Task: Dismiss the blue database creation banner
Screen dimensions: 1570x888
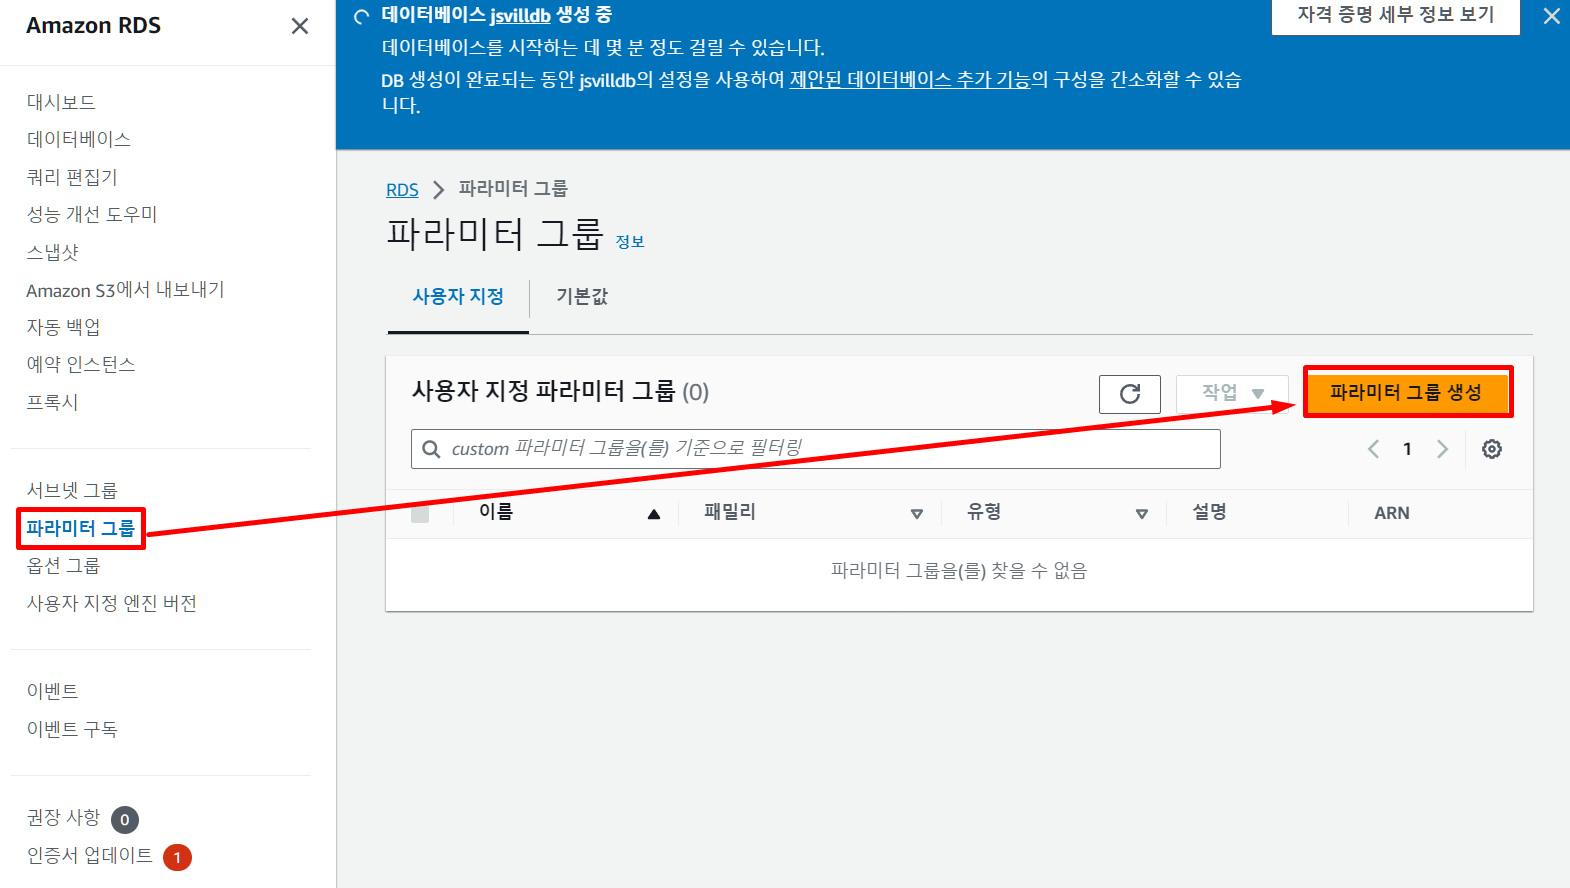Action: pyautogui.click(x=1551, y=16)
